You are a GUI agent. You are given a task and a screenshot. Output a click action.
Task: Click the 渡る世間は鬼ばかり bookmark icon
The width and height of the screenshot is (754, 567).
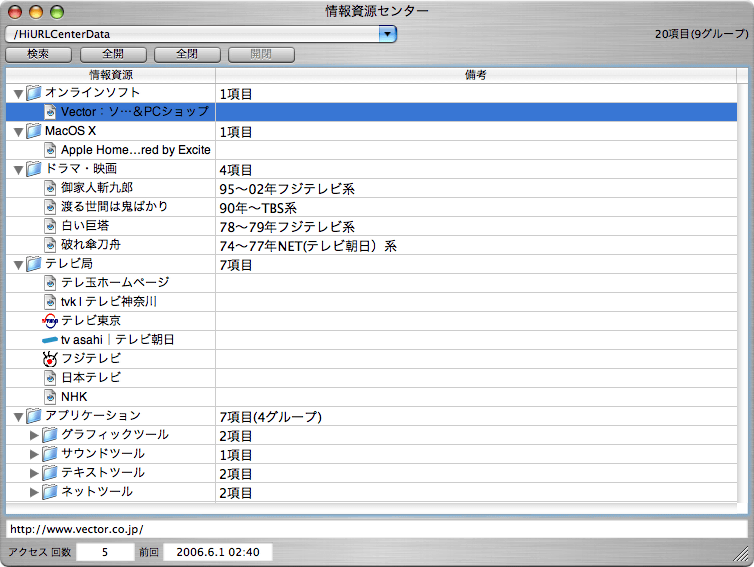[50, 207]
